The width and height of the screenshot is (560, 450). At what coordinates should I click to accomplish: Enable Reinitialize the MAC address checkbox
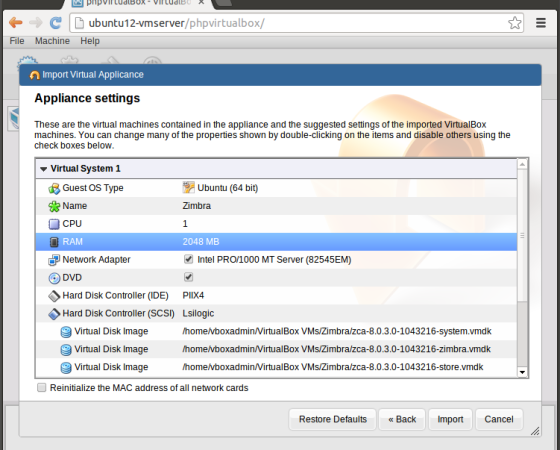pyautogui.click(x=42, y=388)
